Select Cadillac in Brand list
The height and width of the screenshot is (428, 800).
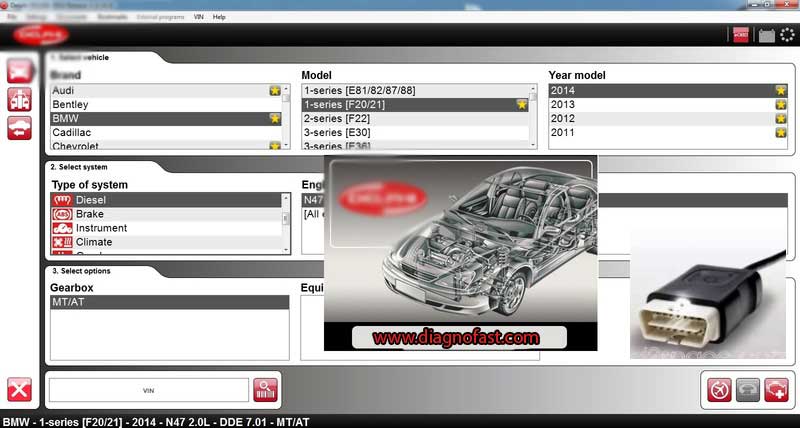[x=166, y=133]
